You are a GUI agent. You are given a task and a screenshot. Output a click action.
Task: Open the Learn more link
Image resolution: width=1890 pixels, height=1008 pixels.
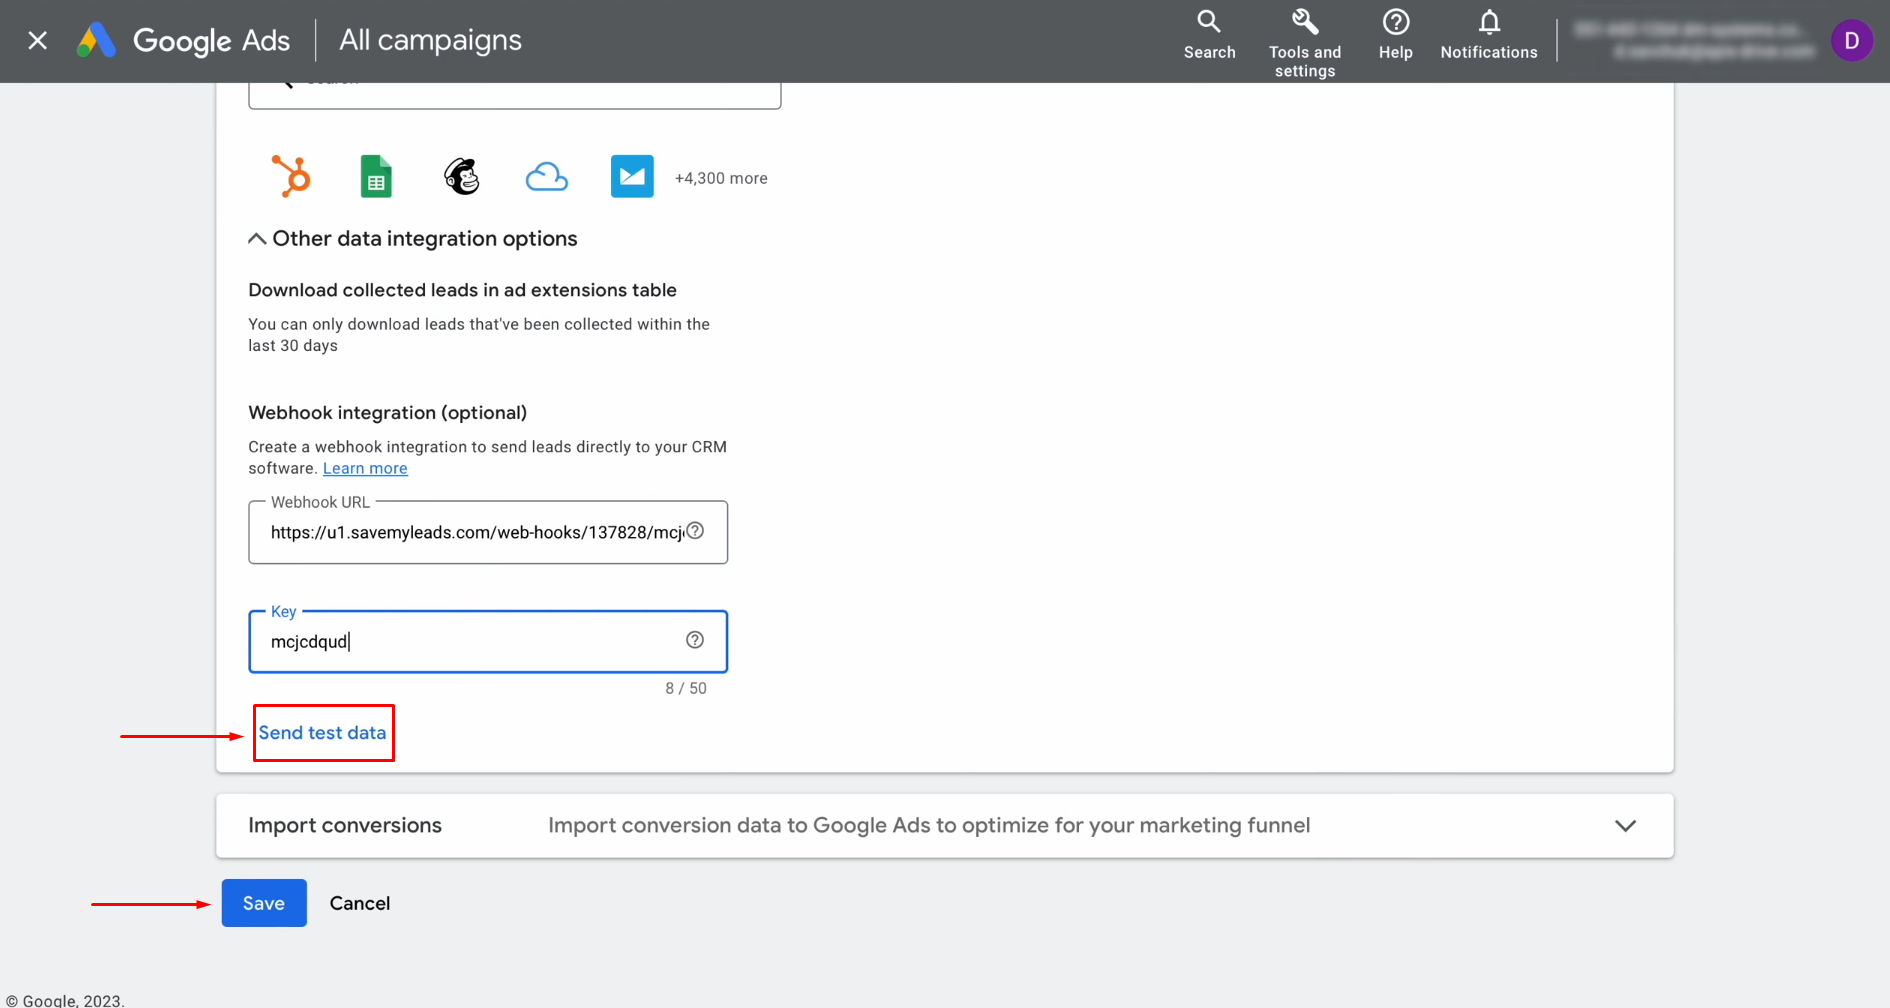coord(365,468)
